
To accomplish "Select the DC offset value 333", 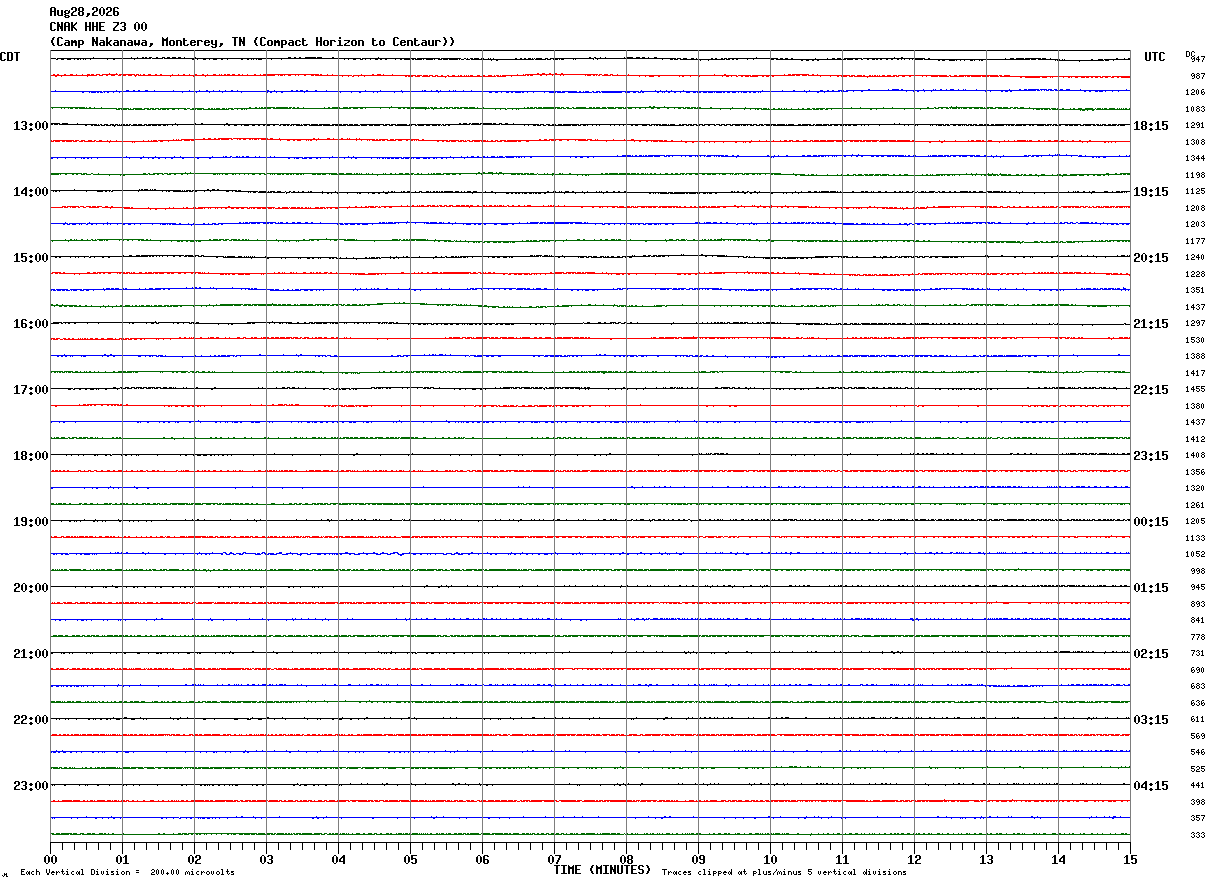I will [x=1197, y=835].
